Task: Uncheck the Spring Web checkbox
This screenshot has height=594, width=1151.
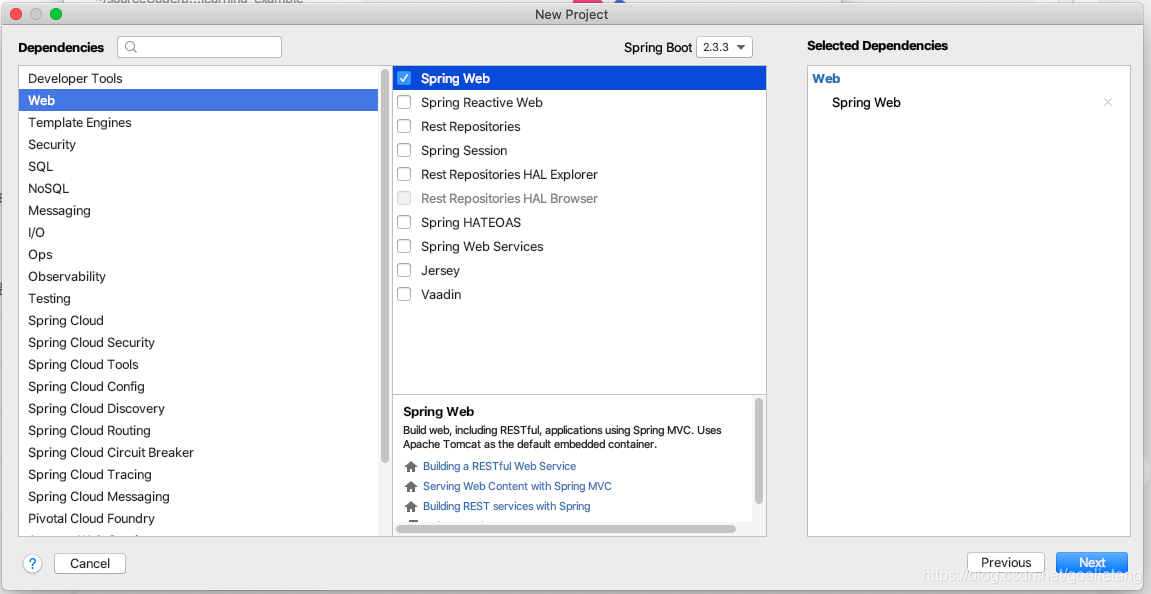Action: point(404,78)
